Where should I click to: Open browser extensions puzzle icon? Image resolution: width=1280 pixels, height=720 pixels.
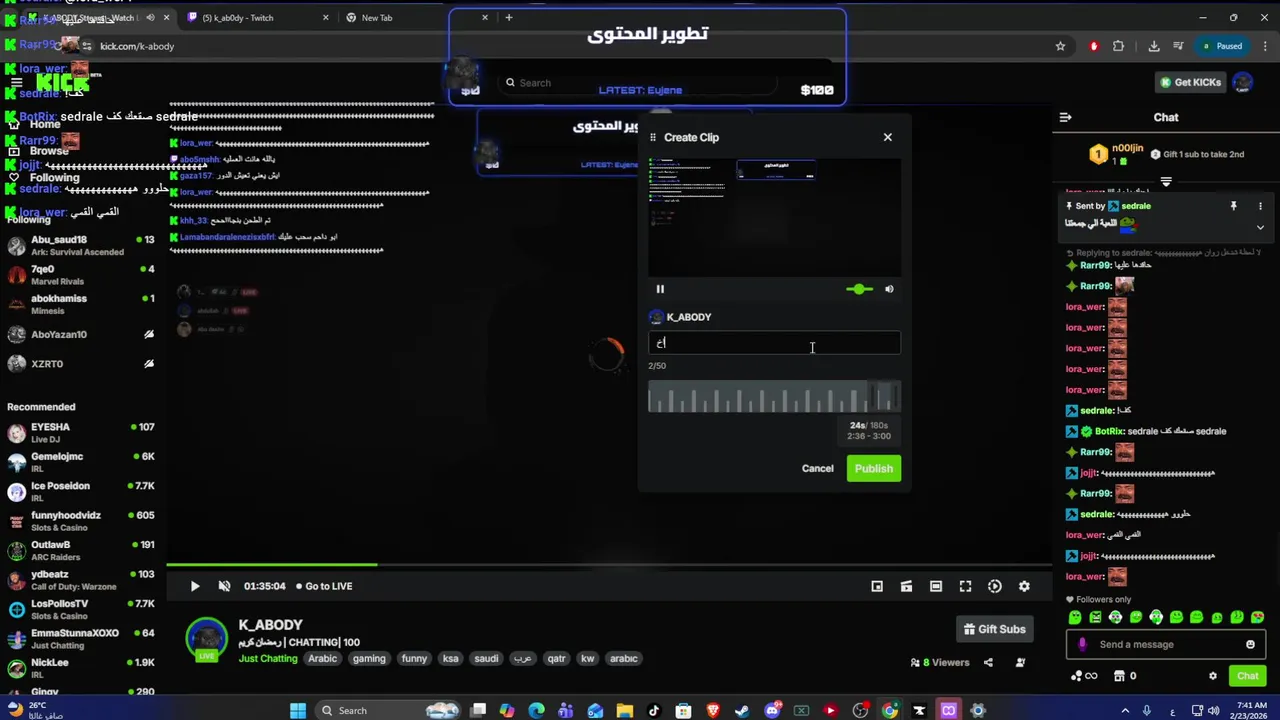(x=1118, y=46)
